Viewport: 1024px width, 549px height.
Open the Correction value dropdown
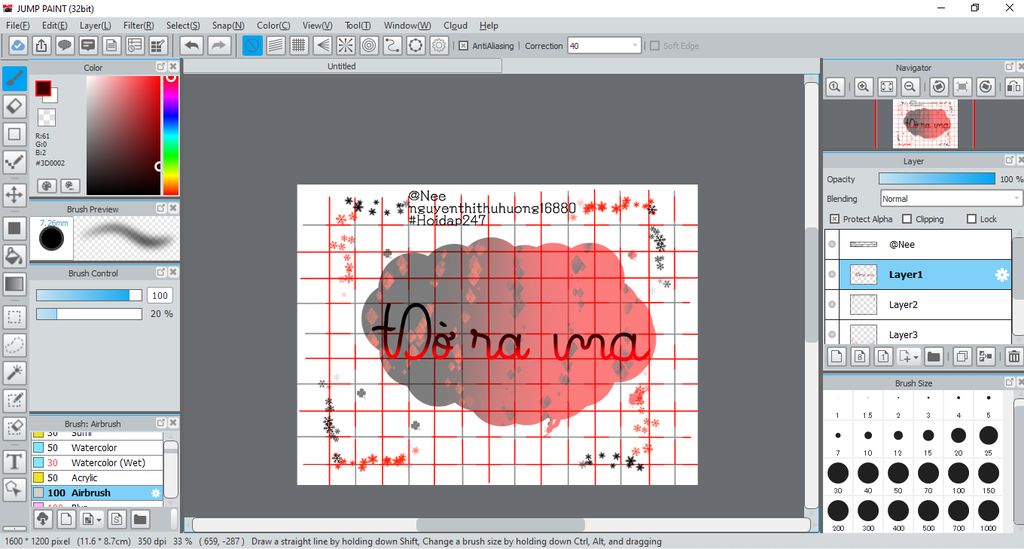[x=634, y=46]
